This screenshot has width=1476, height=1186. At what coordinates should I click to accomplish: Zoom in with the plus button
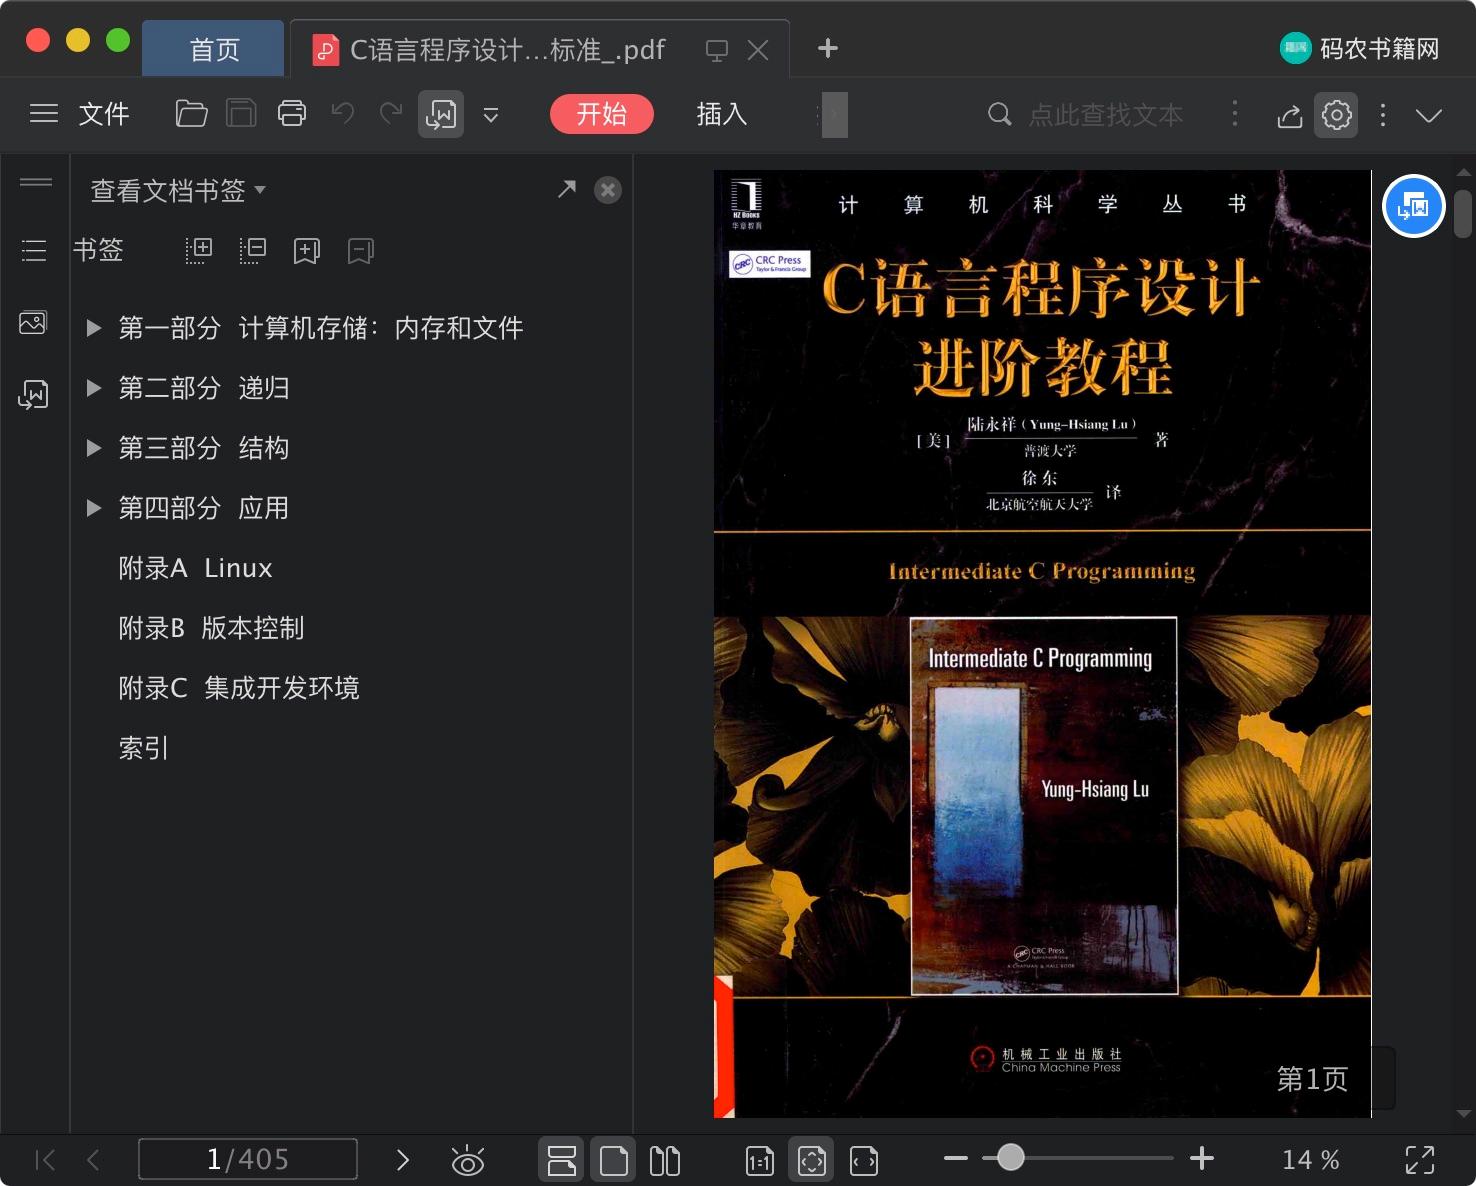(x=1202, y=1159)
